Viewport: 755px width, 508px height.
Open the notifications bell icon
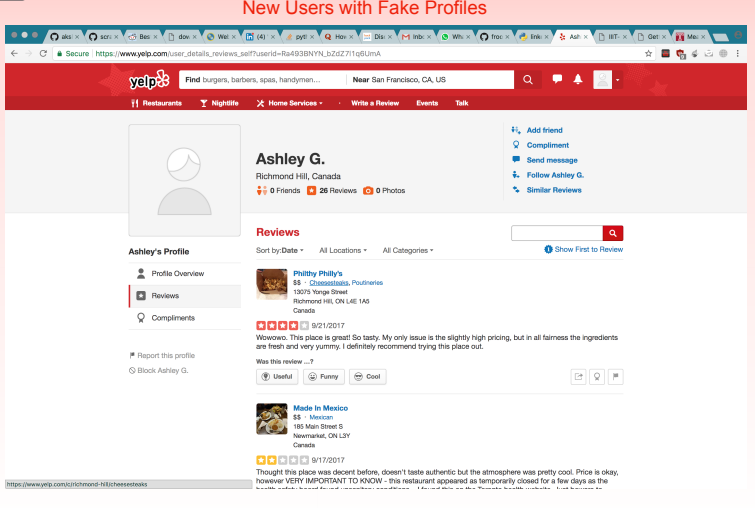[x=578, y=79]
